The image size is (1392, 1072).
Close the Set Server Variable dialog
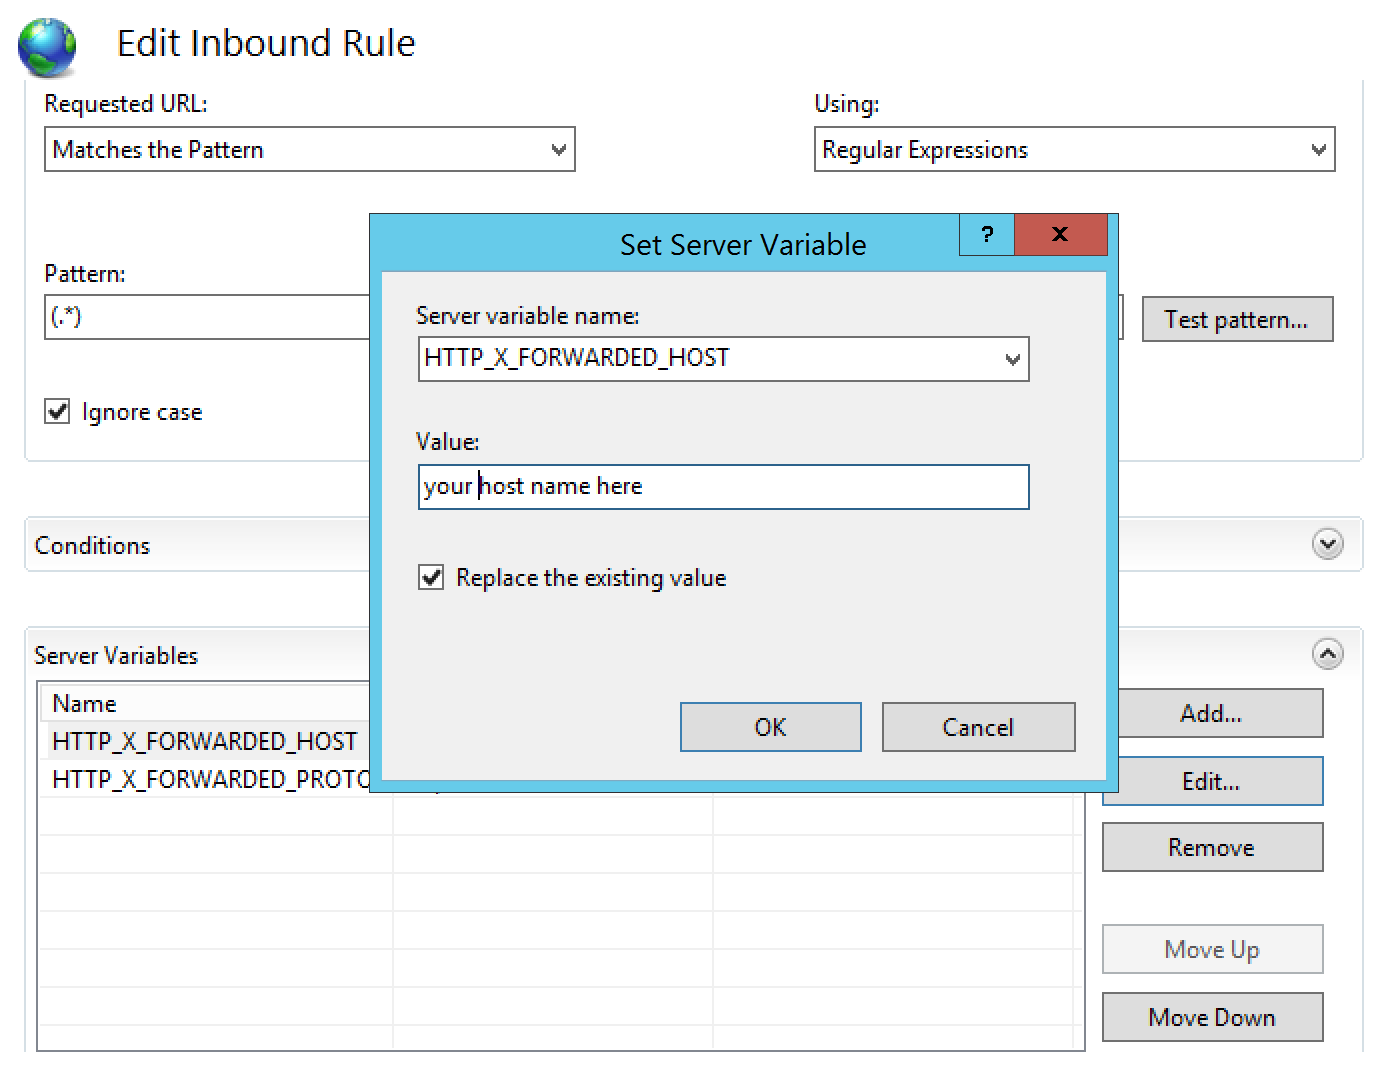[1060, 235]
